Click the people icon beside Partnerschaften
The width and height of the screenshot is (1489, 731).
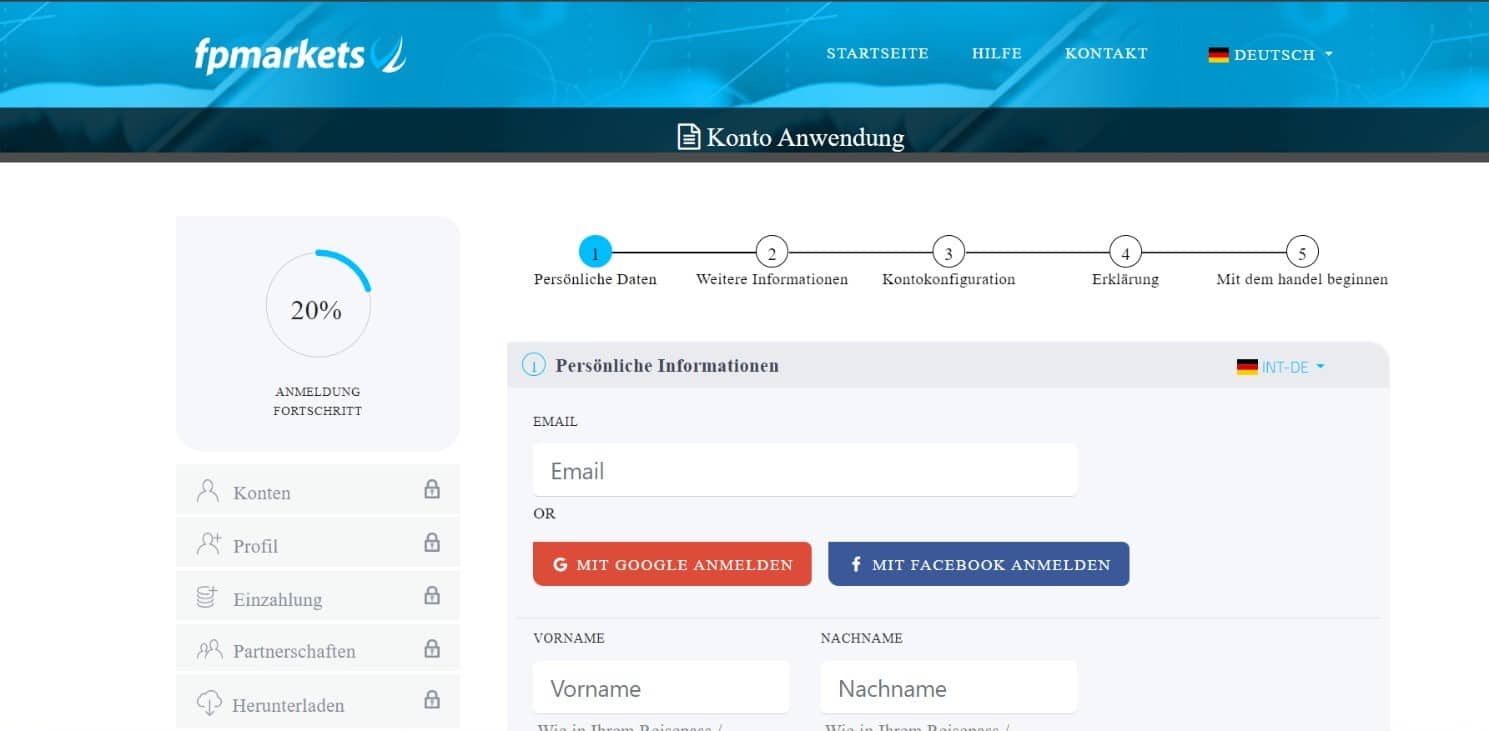209,650
